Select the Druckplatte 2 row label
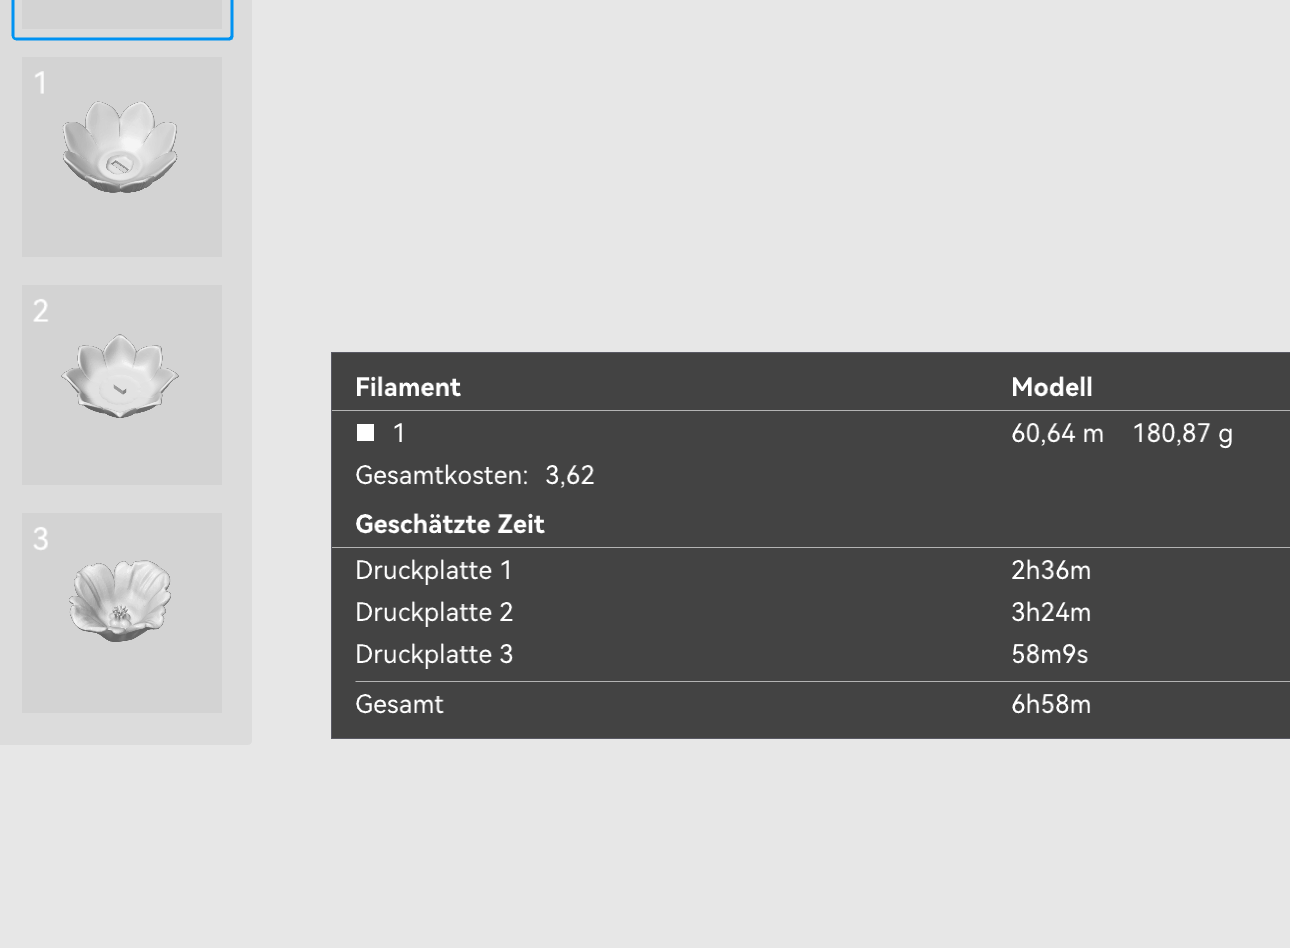The image size is (1290, 948). pos(434,612)
